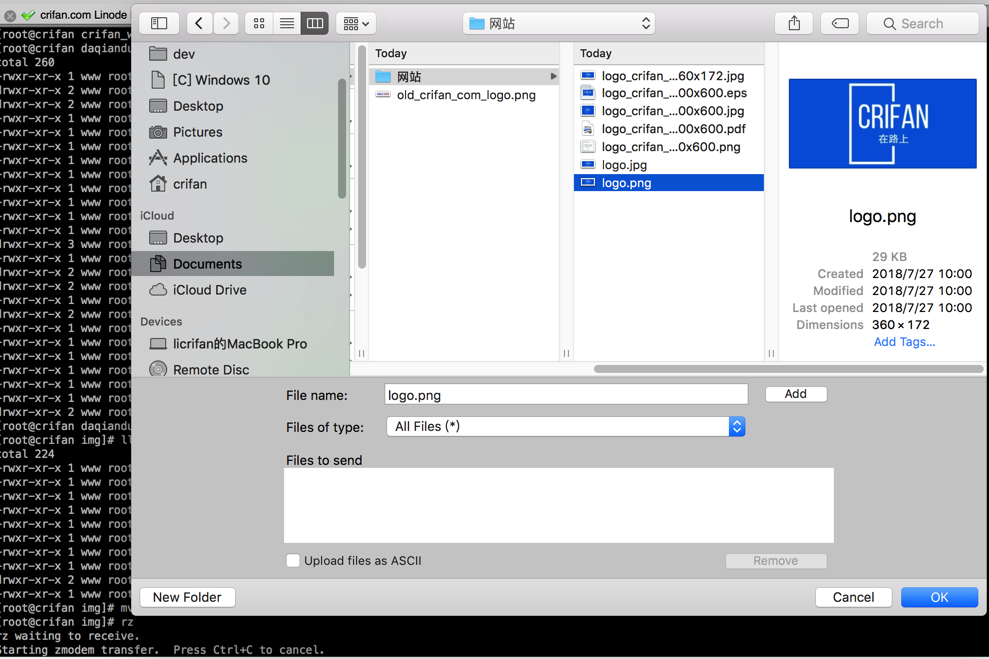Click Add Tags… link
The image size is (989, 659).
click(x=904, y=342)
